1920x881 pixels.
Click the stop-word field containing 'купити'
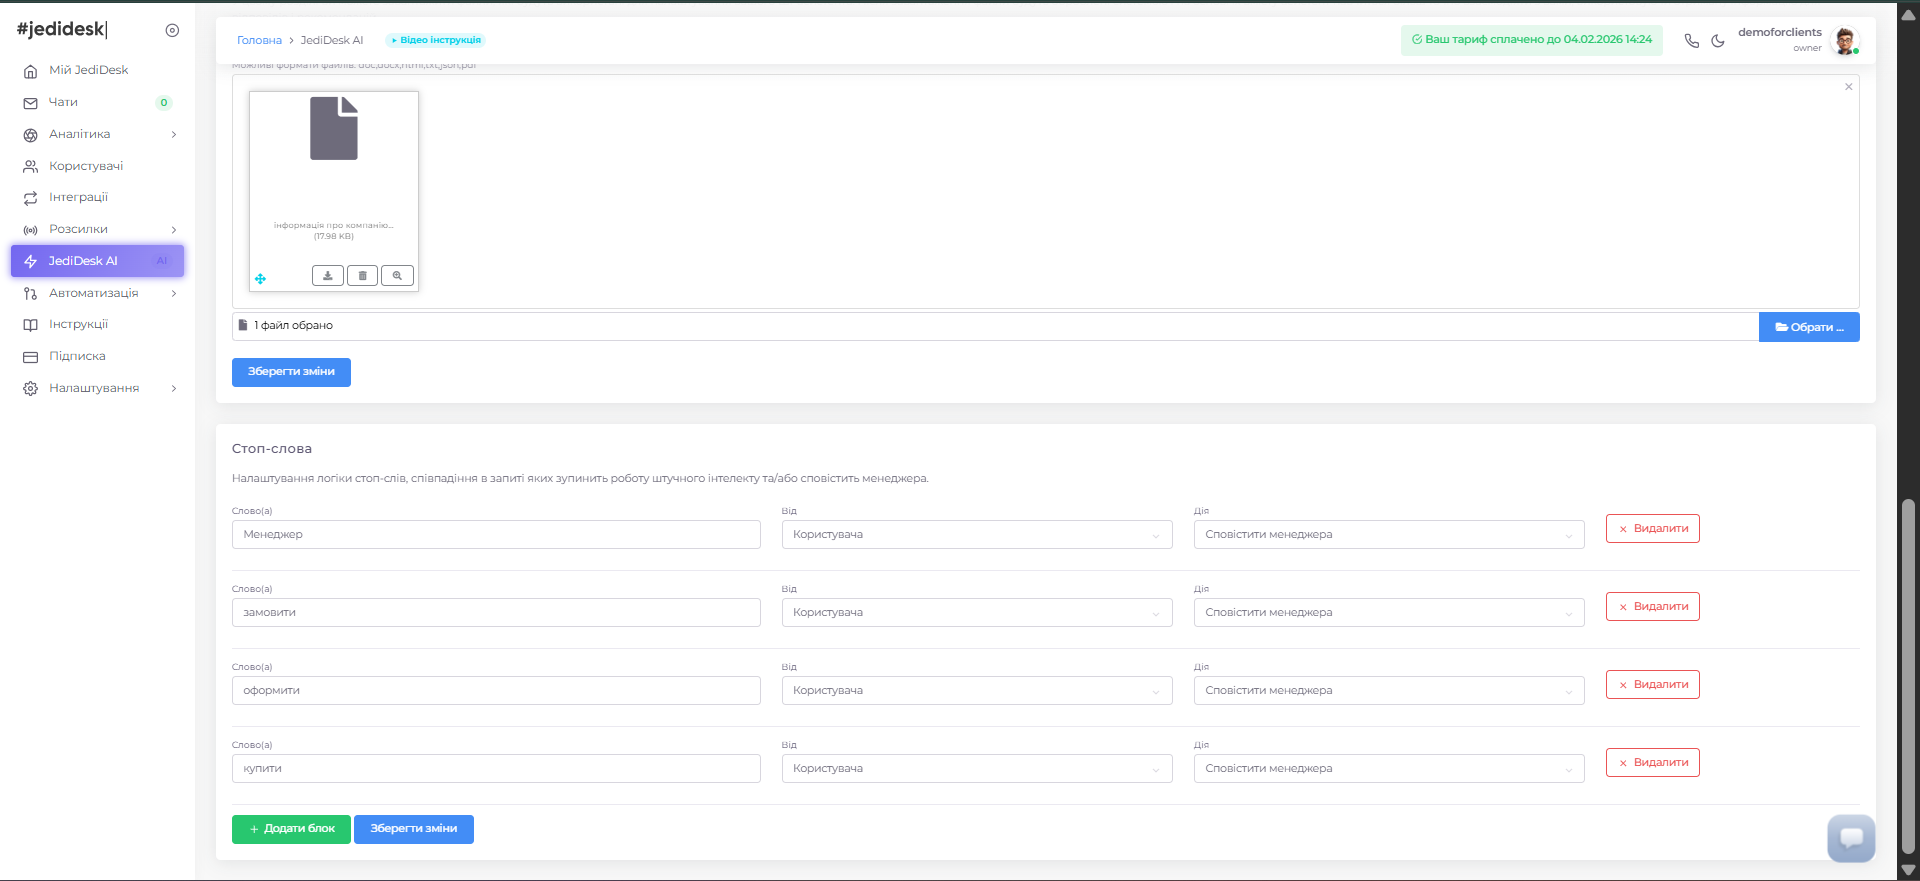click(496, 769)
